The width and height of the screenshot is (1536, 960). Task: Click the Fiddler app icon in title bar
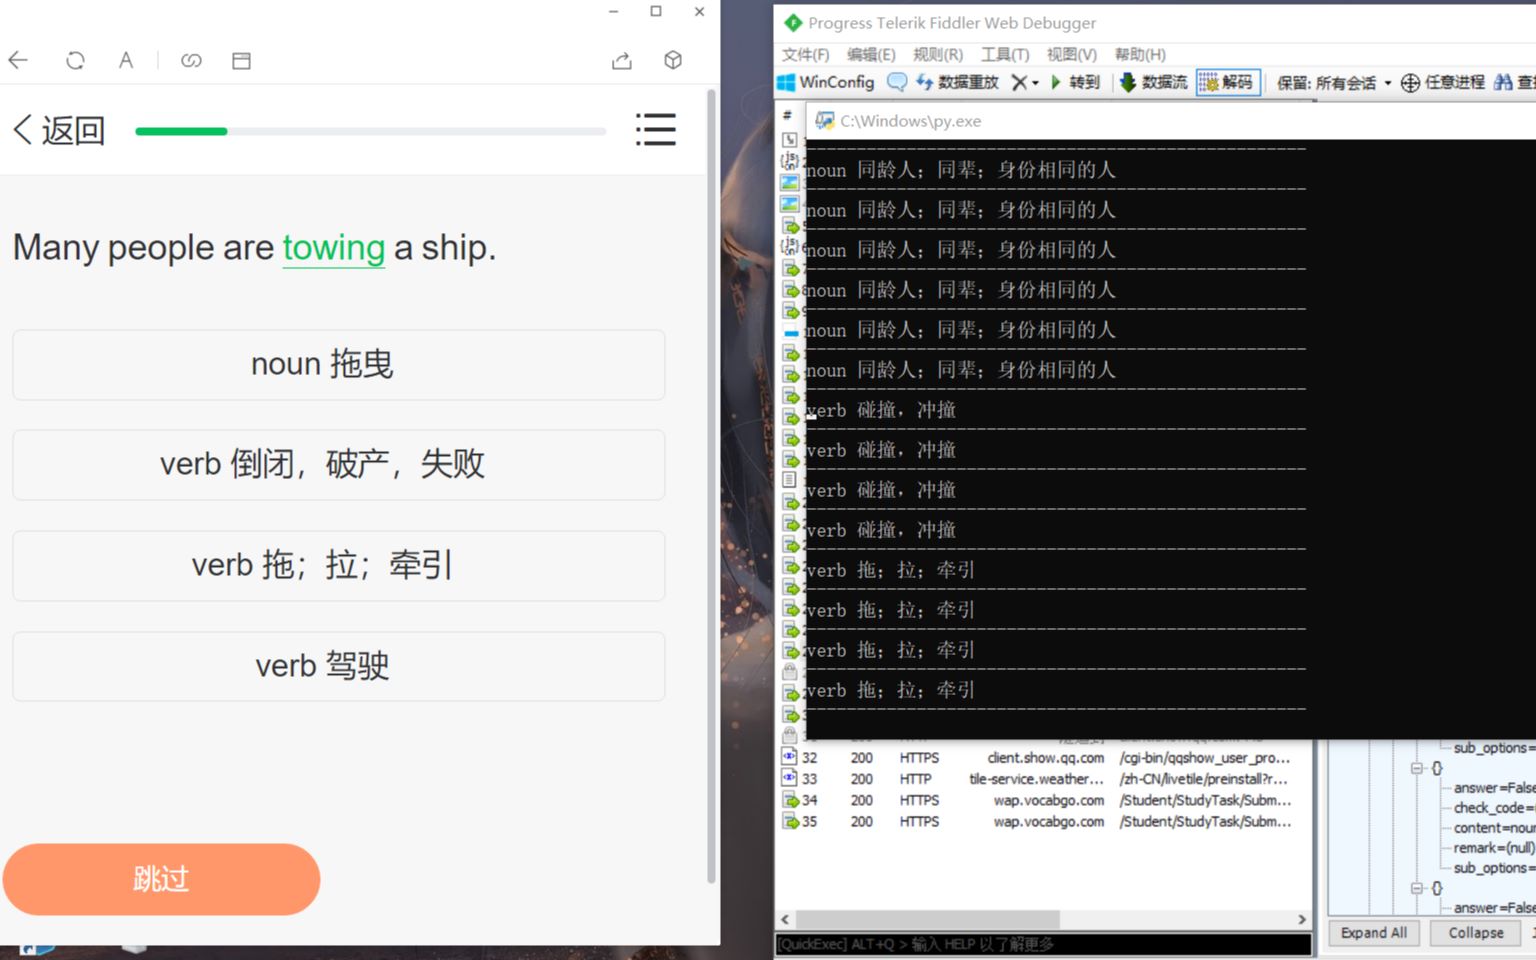793,22
